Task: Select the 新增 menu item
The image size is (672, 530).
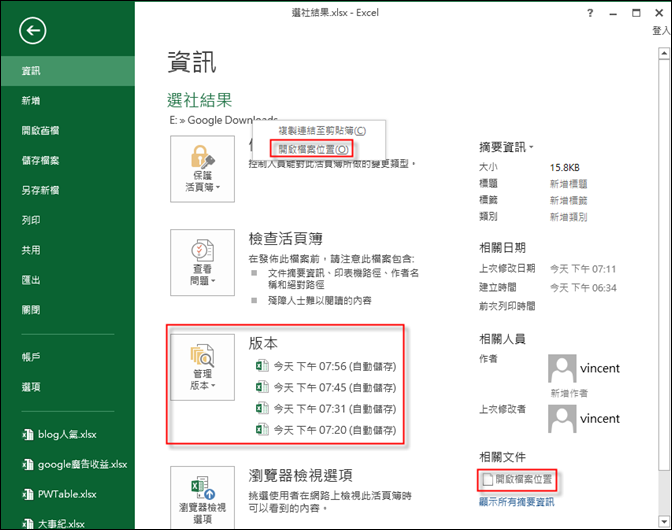Action: (68, 101)
